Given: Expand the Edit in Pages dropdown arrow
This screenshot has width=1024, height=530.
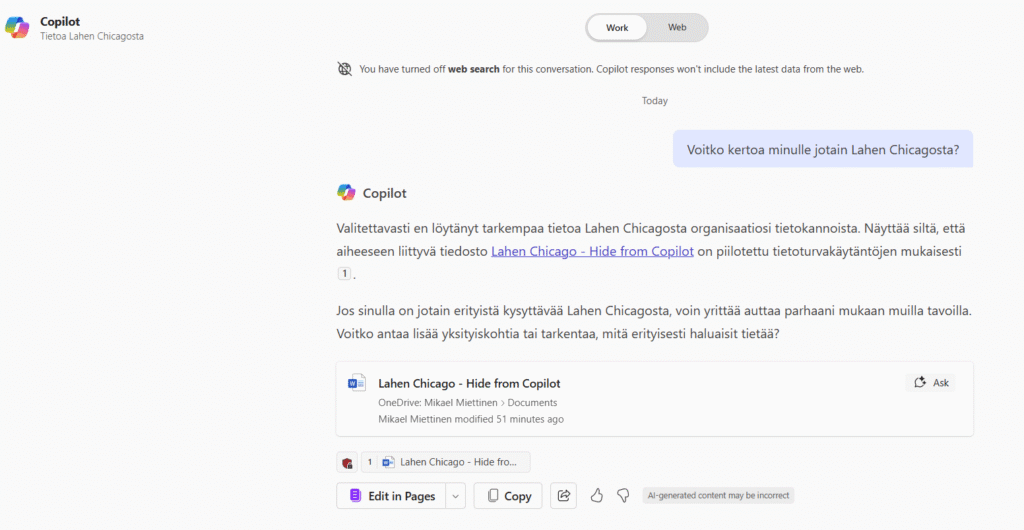Looking at the screenshot, I should point(456,496).
